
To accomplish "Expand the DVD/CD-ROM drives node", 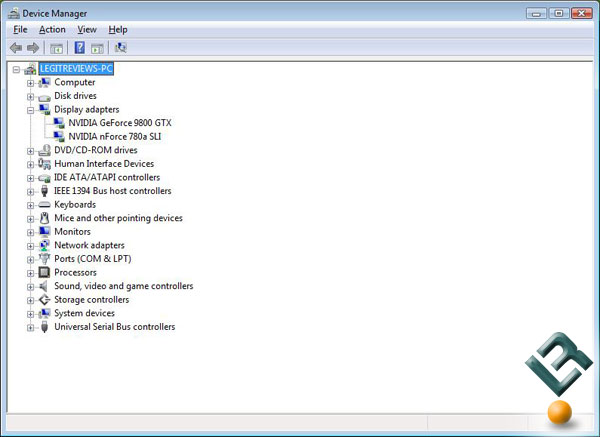I will click(x=30, y=151).
